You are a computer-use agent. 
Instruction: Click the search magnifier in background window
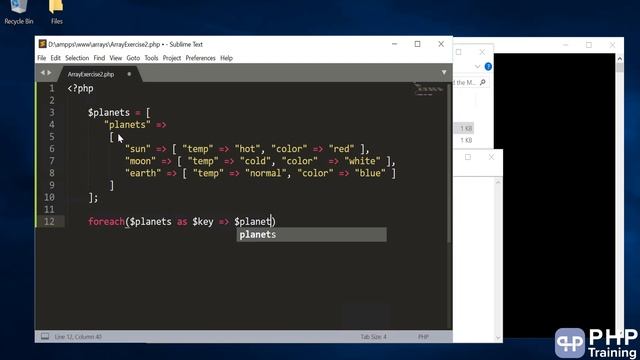pyautogui.click(x=483, y=82)
